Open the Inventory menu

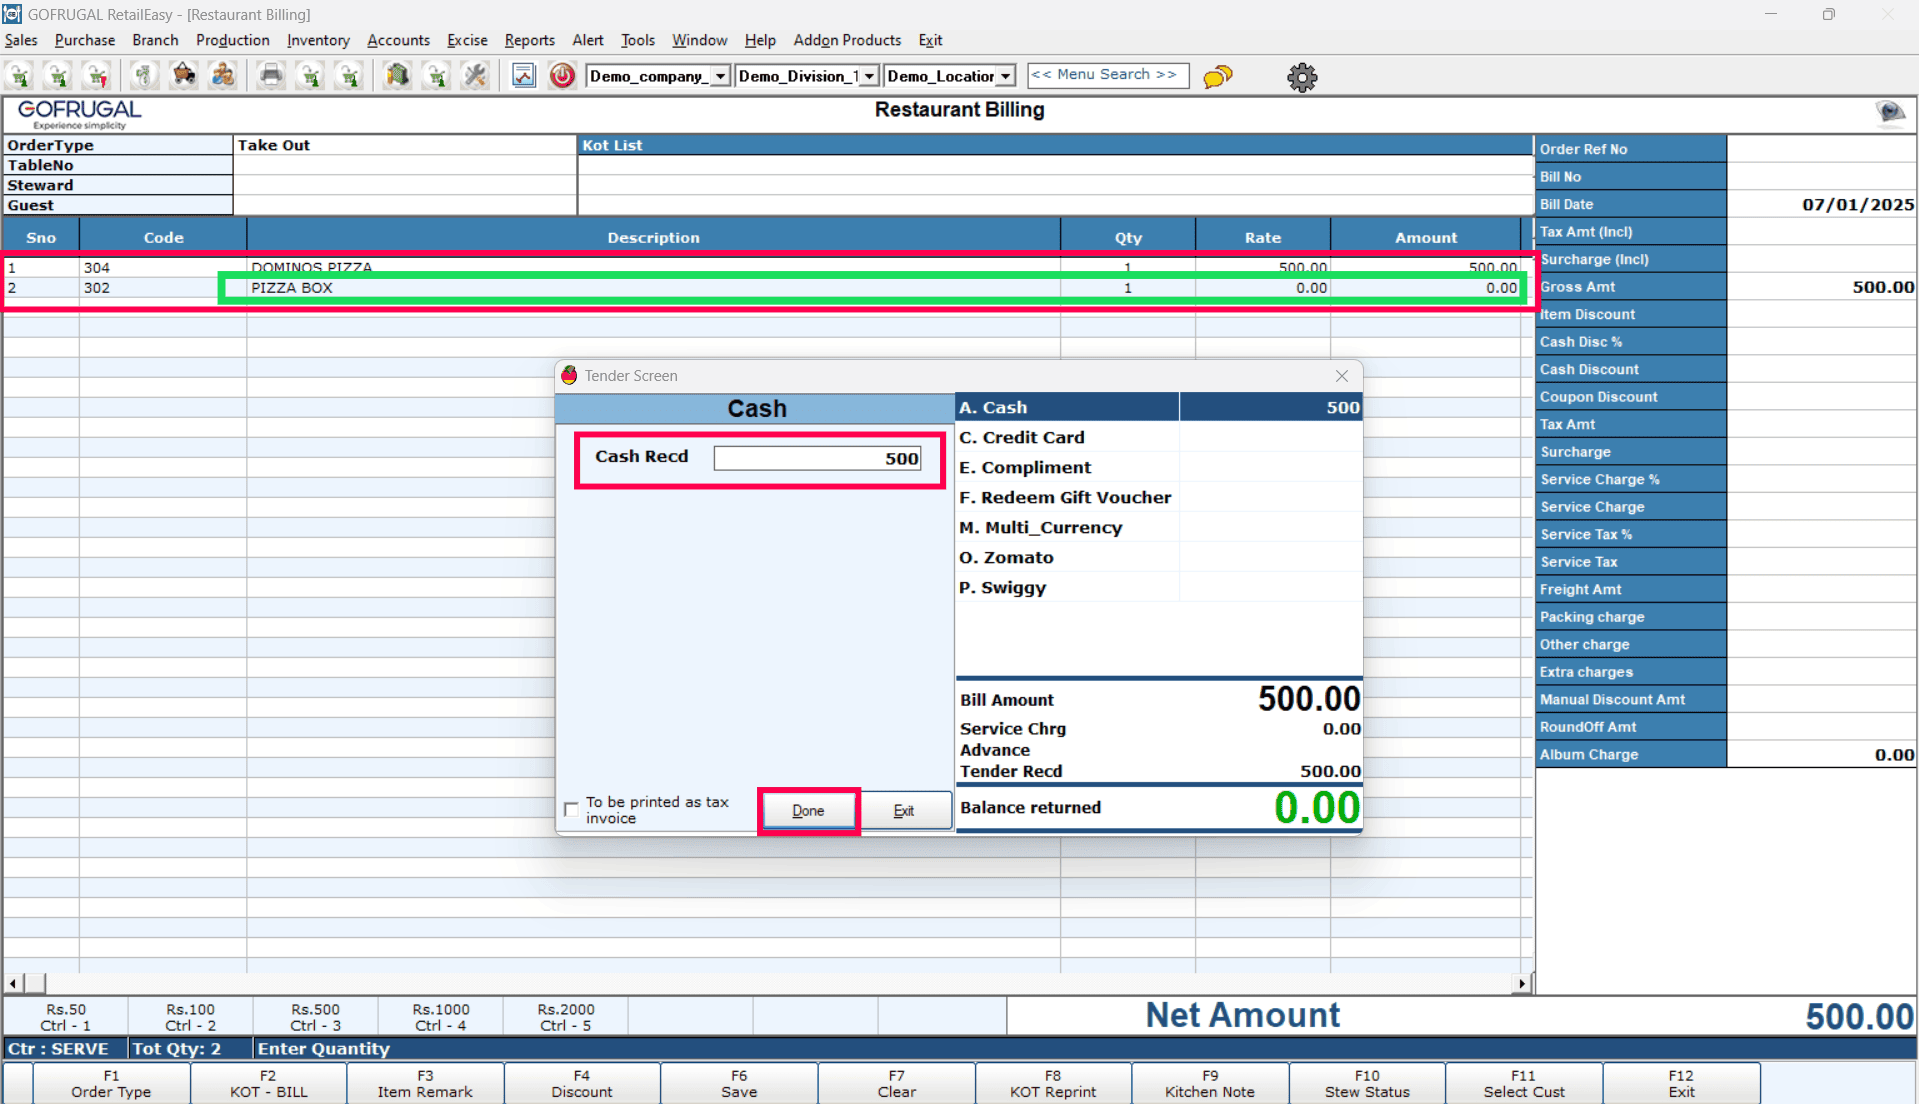coord(318,40)
